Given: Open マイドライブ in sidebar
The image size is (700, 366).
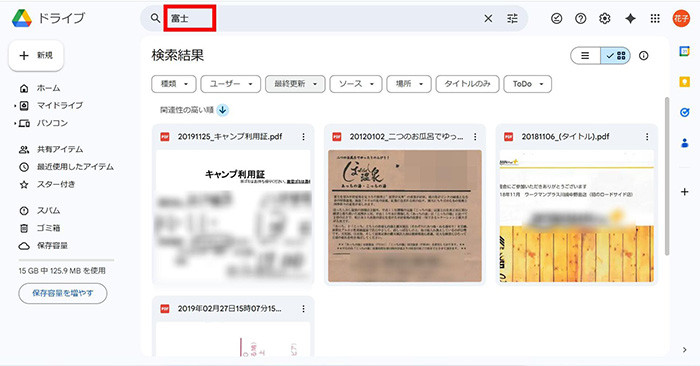Looking at the screenshot, I should [60, 106].
